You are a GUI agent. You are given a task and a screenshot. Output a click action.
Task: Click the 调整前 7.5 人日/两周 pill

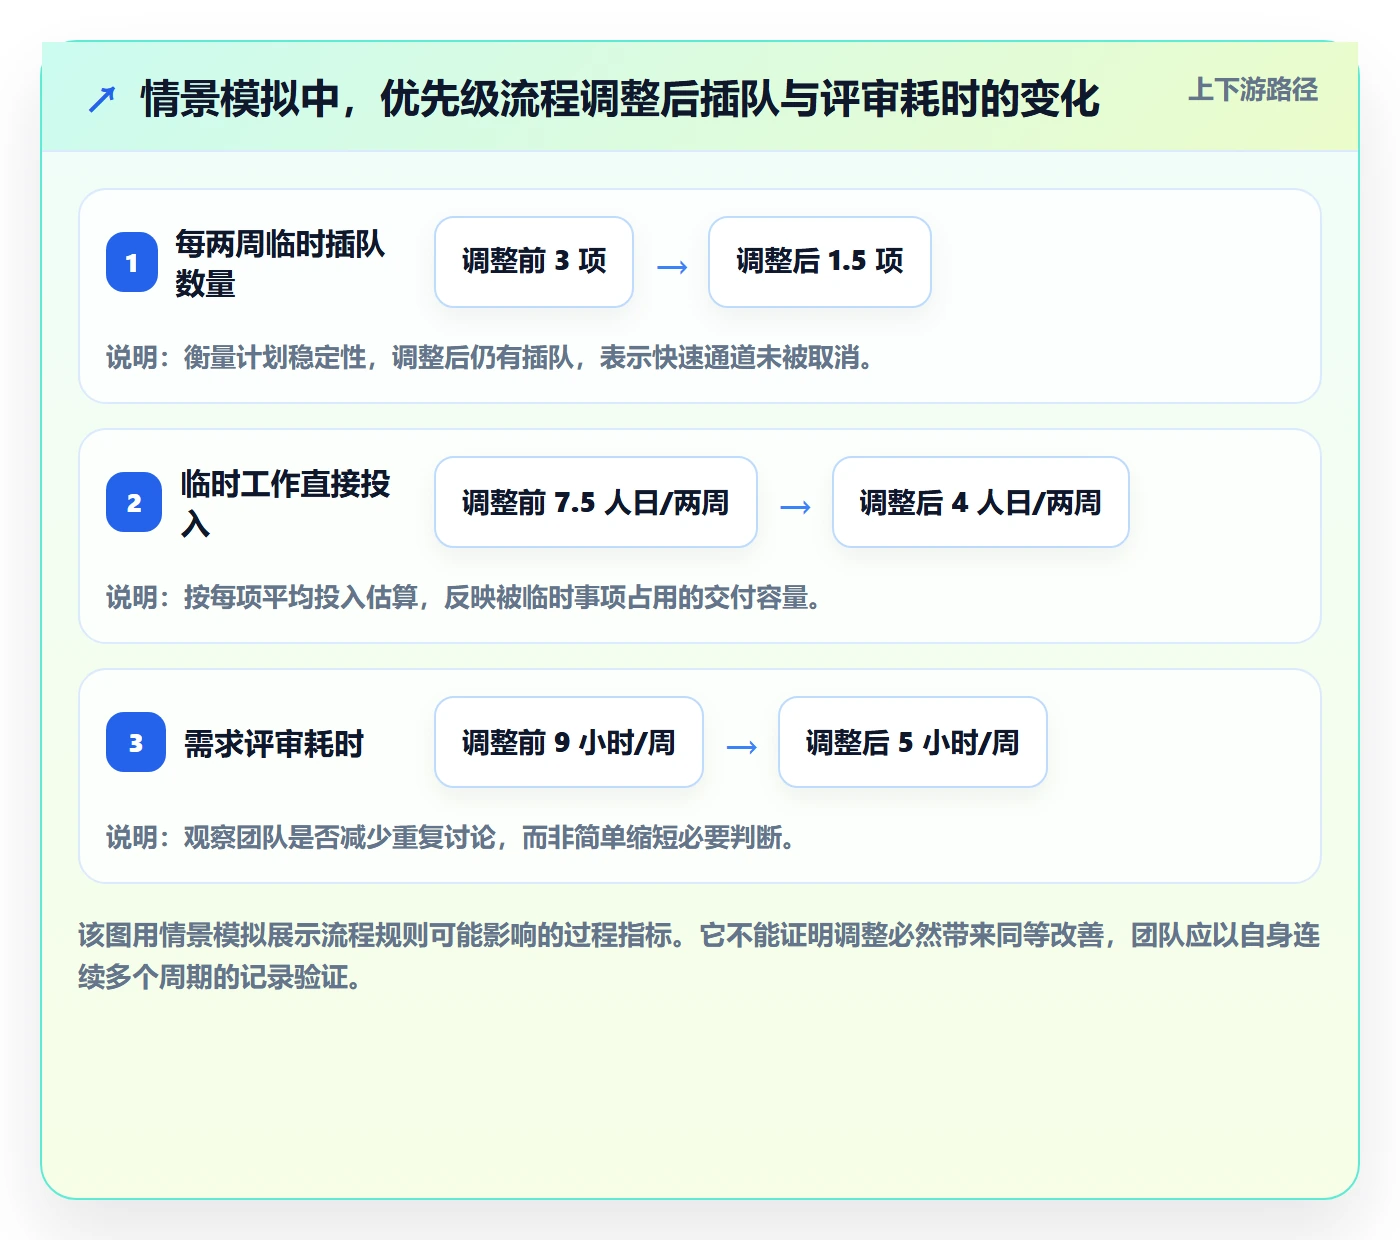pyautogui.click(x=596, y=502)
